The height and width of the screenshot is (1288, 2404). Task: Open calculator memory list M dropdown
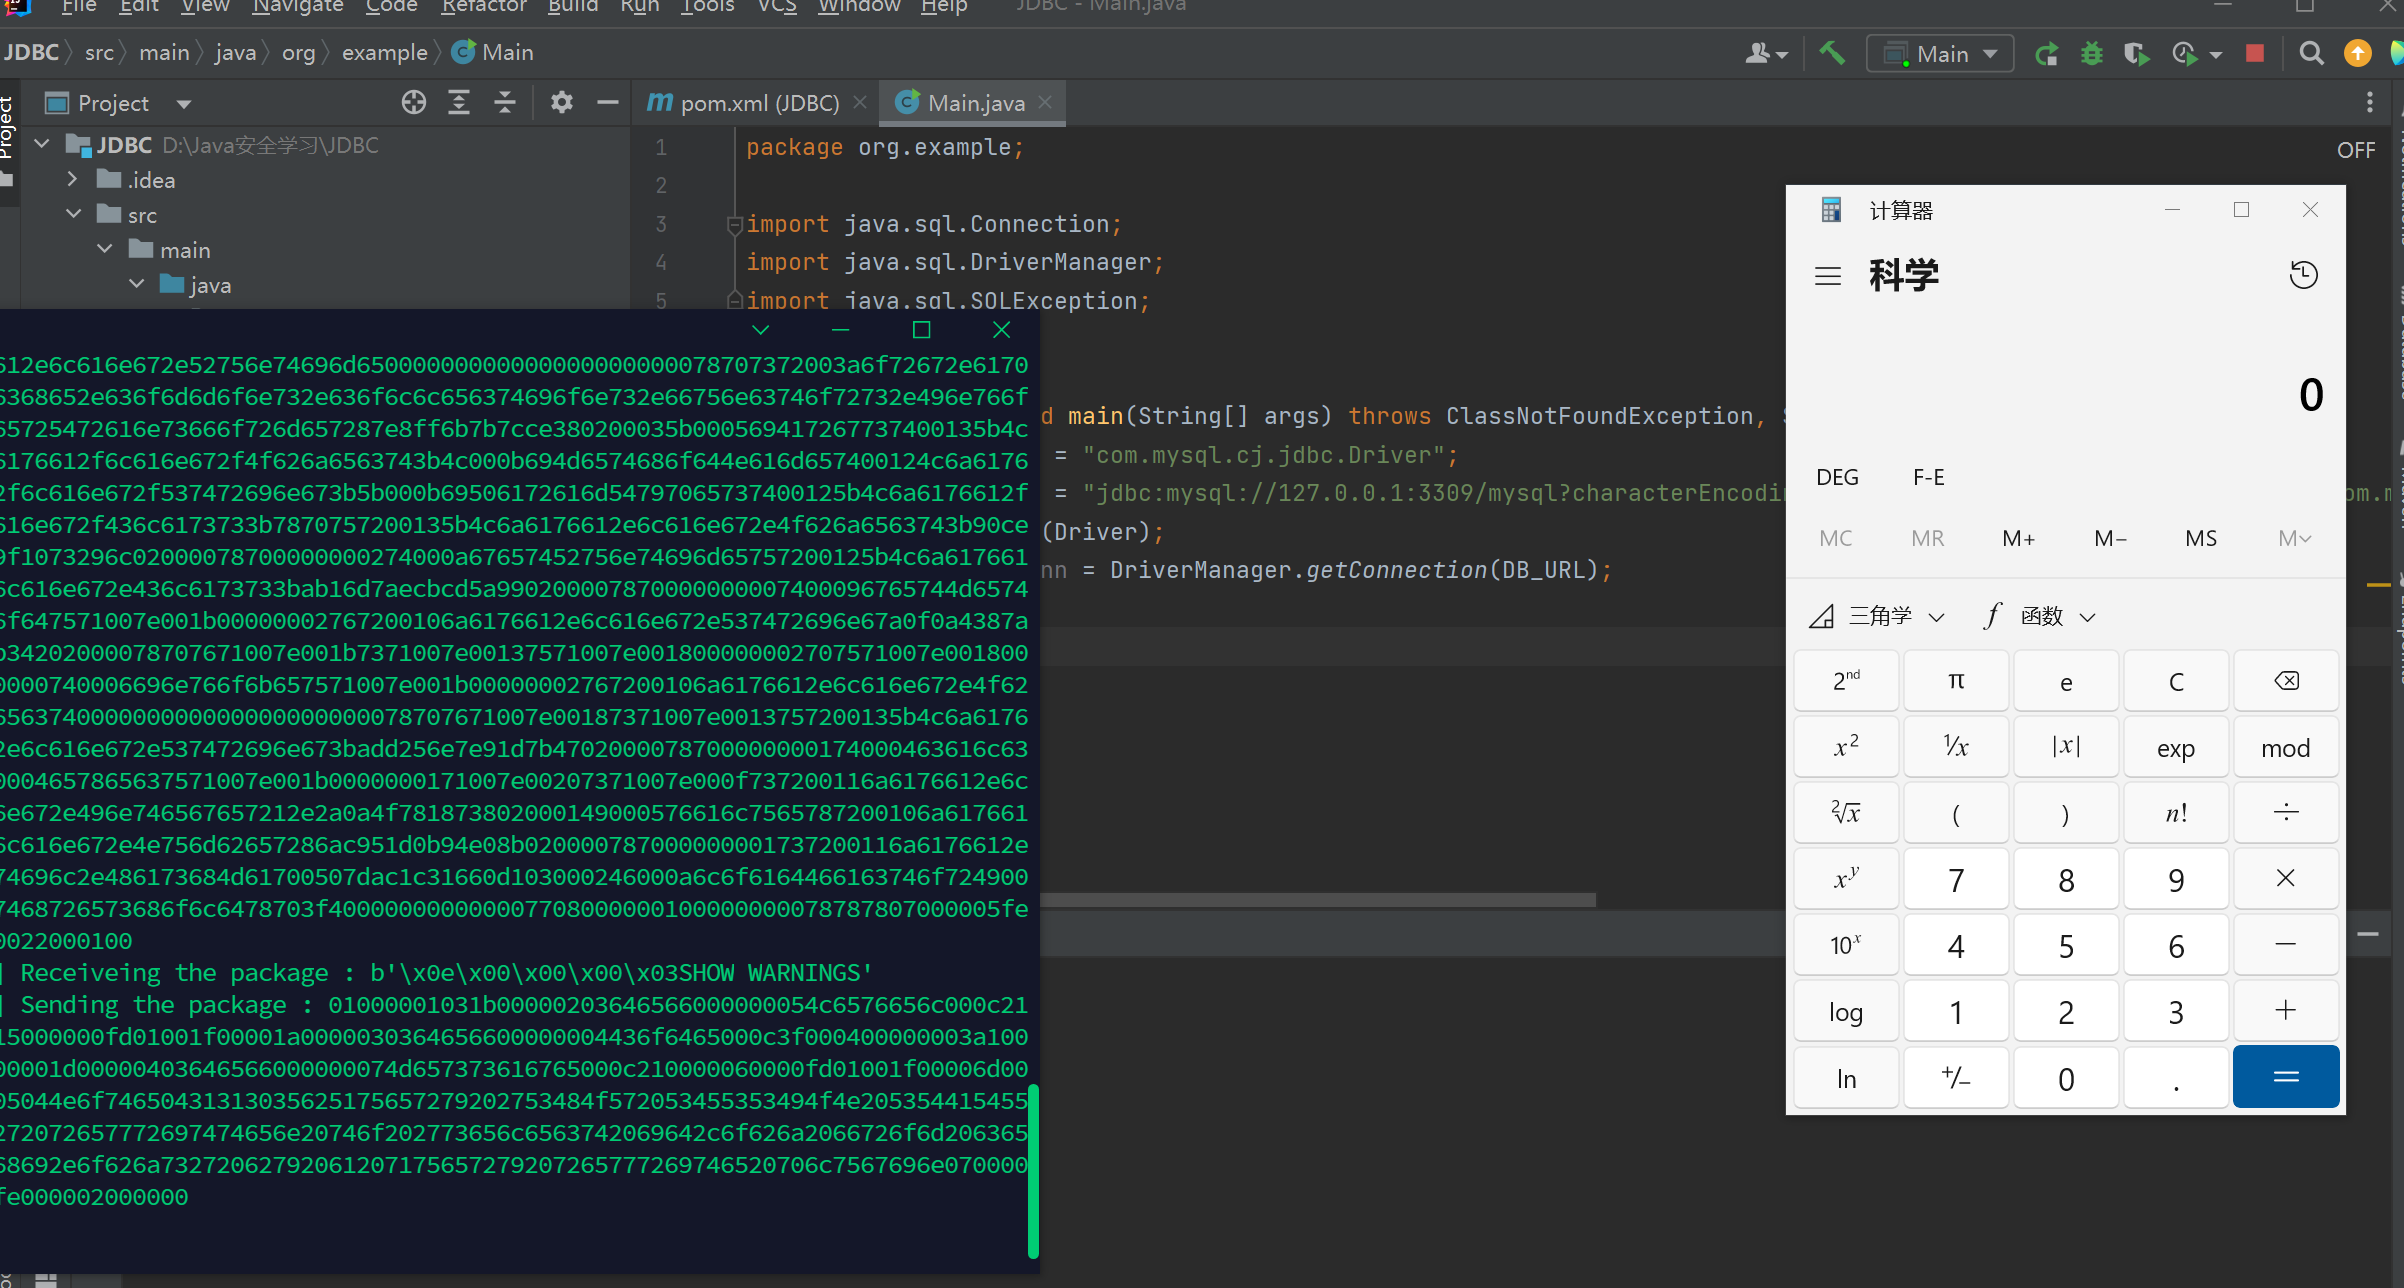pyautogui.click(x=2294, y=539)
